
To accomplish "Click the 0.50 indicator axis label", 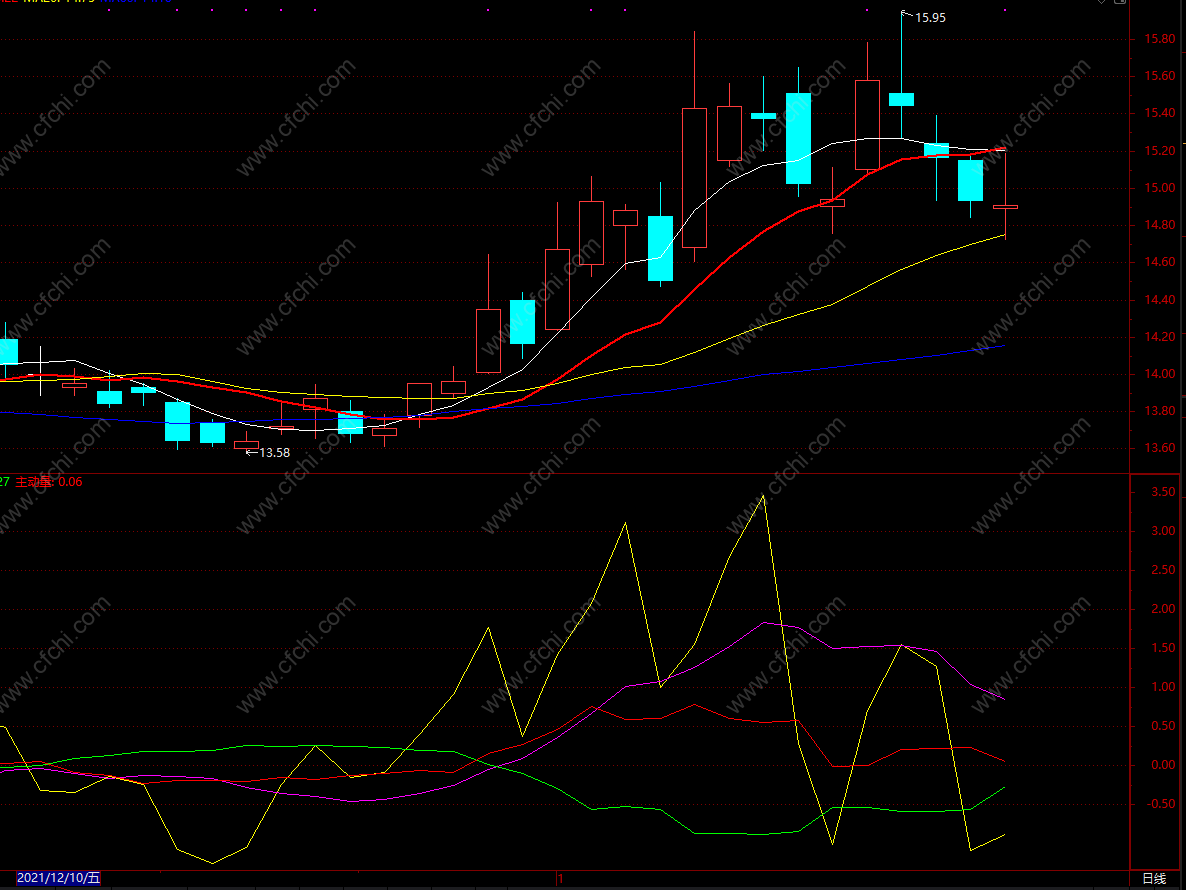I will pos(1163,726).
